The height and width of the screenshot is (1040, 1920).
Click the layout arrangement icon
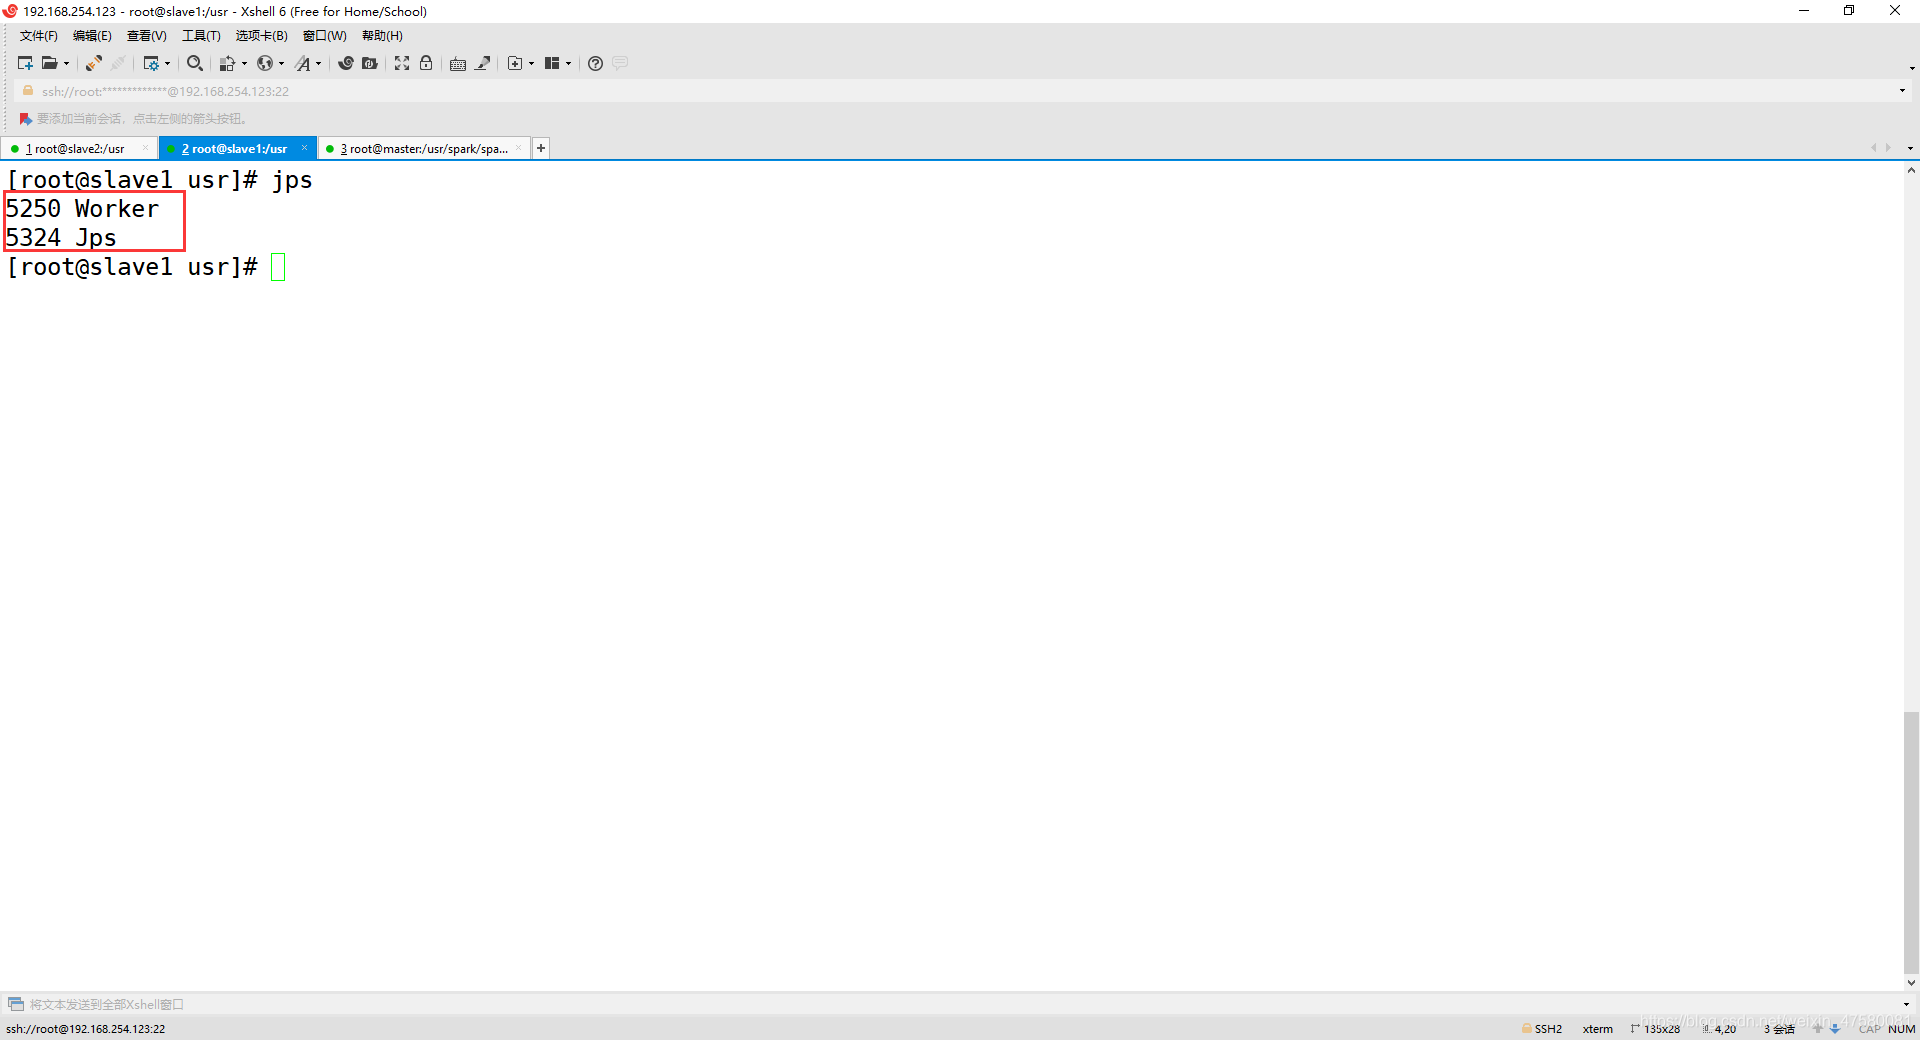[552, 63]
